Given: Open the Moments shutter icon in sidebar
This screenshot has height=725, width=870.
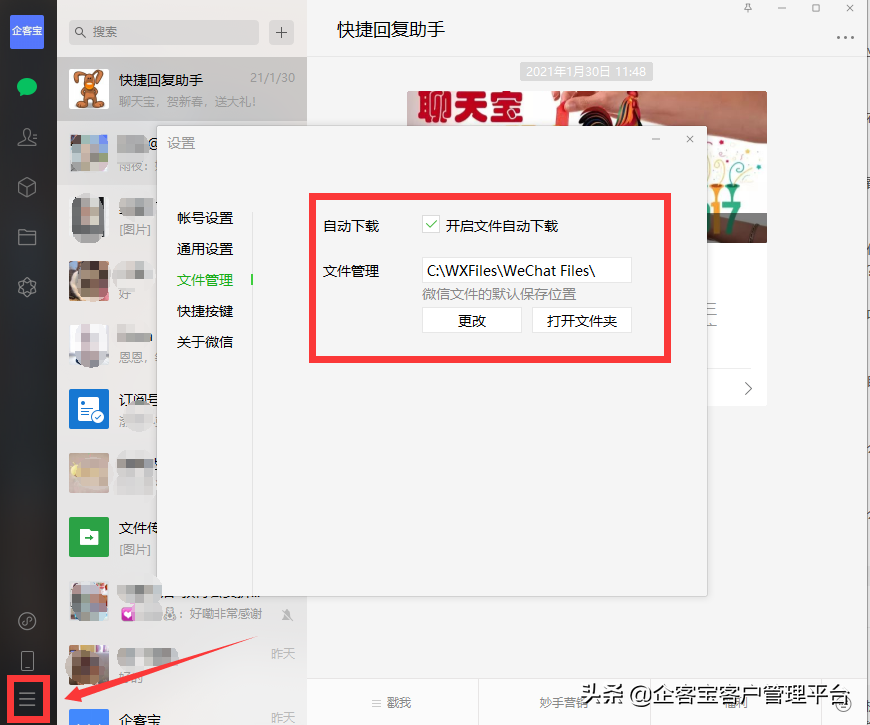Looking at the screenshot, I should point(27,287).
